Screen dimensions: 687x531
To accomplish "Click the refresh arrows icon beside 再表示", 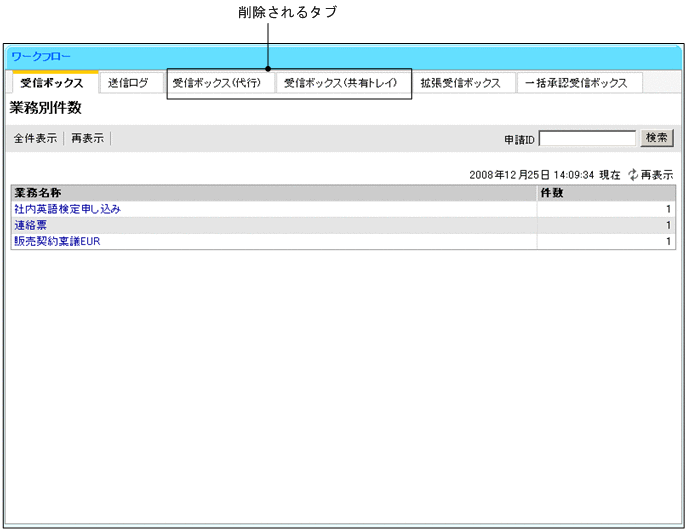I will [x=633, y=175].
